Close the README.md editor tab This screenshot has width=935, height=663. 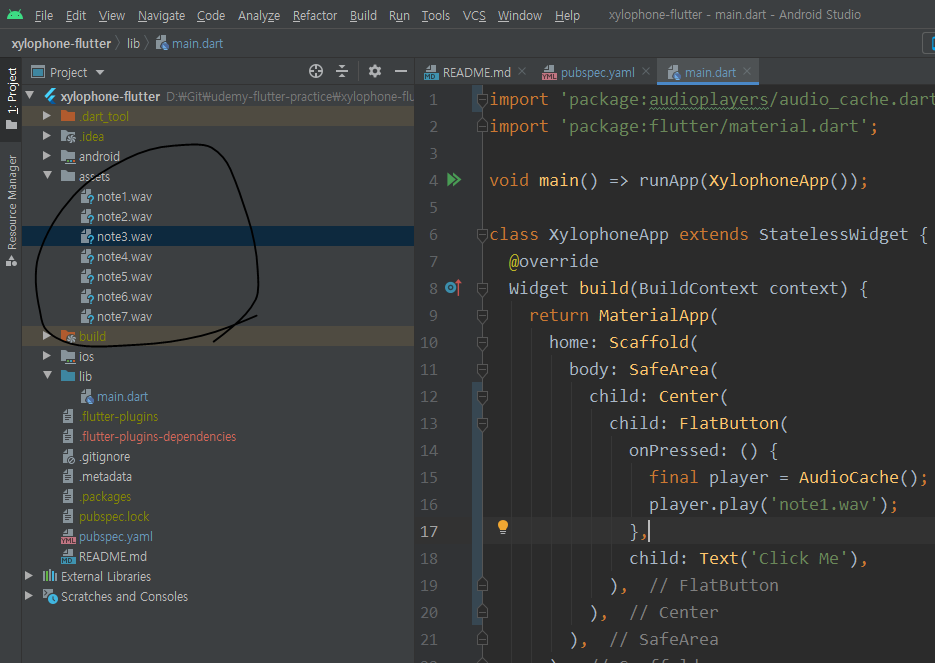522,72
